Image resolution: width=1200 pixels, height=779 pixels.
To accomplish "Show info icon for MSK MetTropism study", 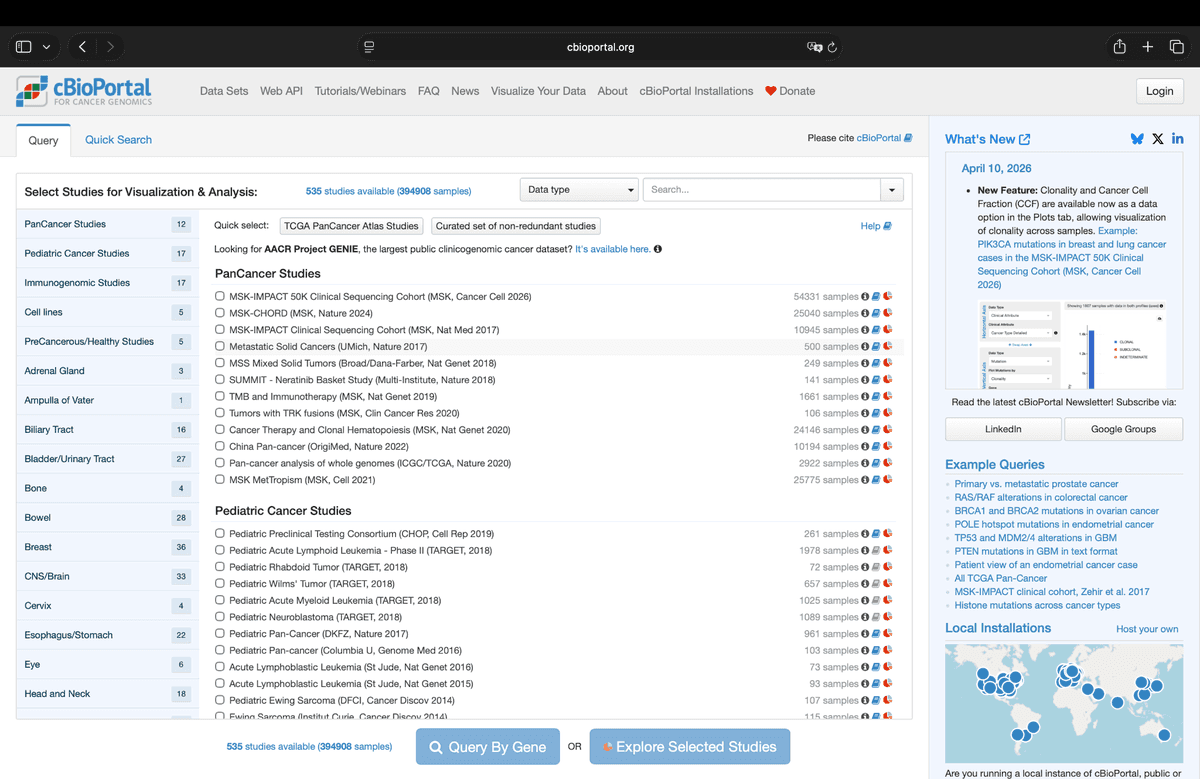I will pyautogui.click(x=866, y=480).
